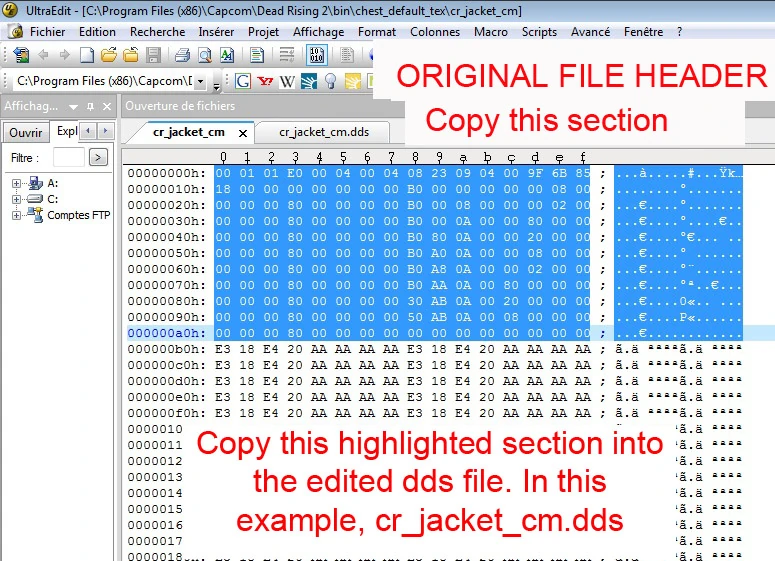Open Print Preview magnifier icon
The height and width of the screenshot is (561, 775).
point(205,55)
